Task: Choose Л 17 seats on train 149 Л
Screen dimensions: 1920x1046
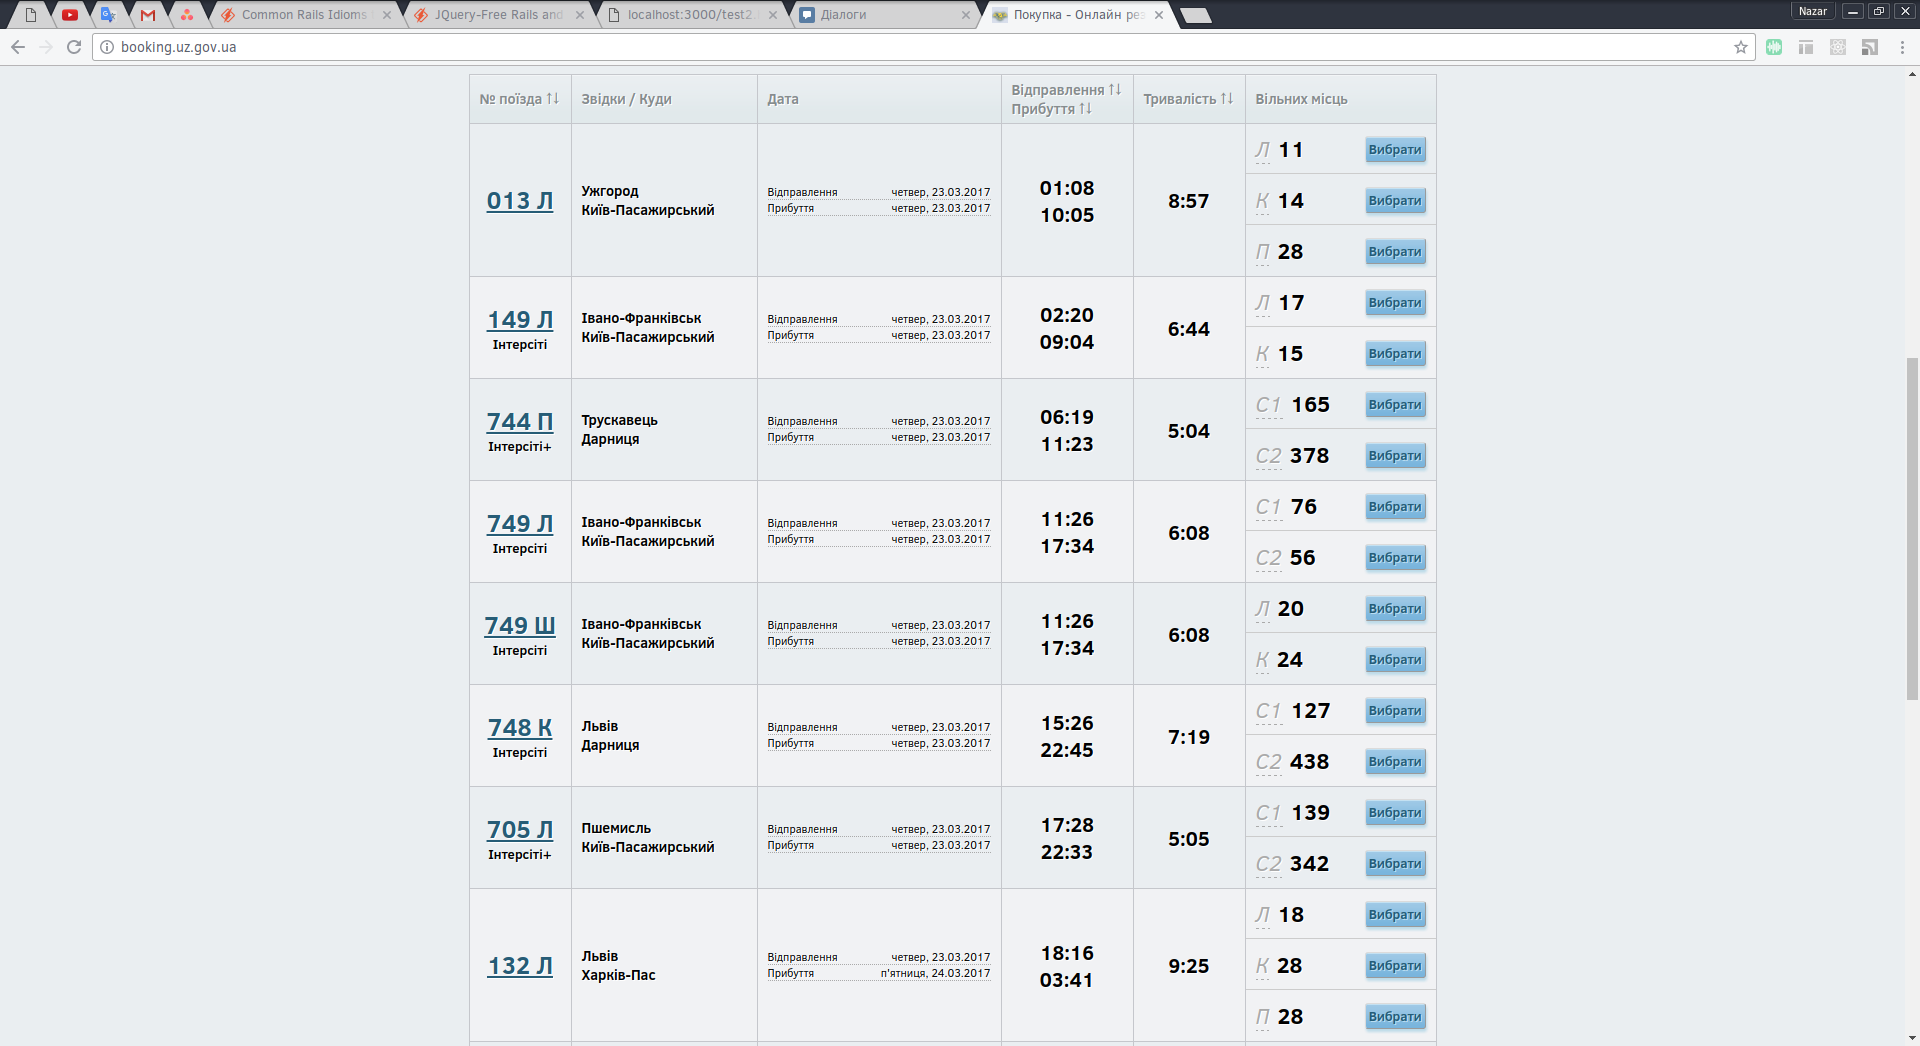Action: point(1395,303)
